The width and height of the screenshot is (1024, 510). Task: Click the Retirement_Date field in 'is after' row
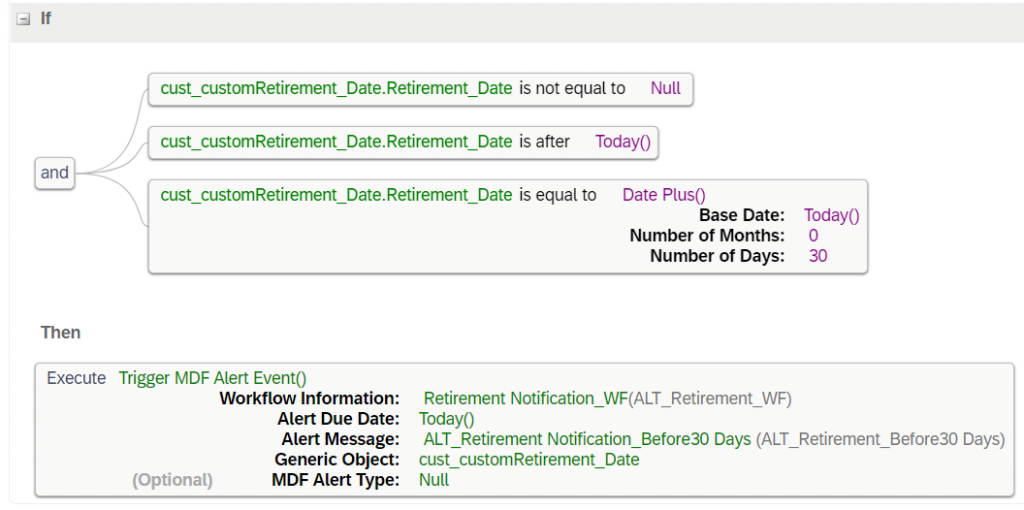pos(336,142)
